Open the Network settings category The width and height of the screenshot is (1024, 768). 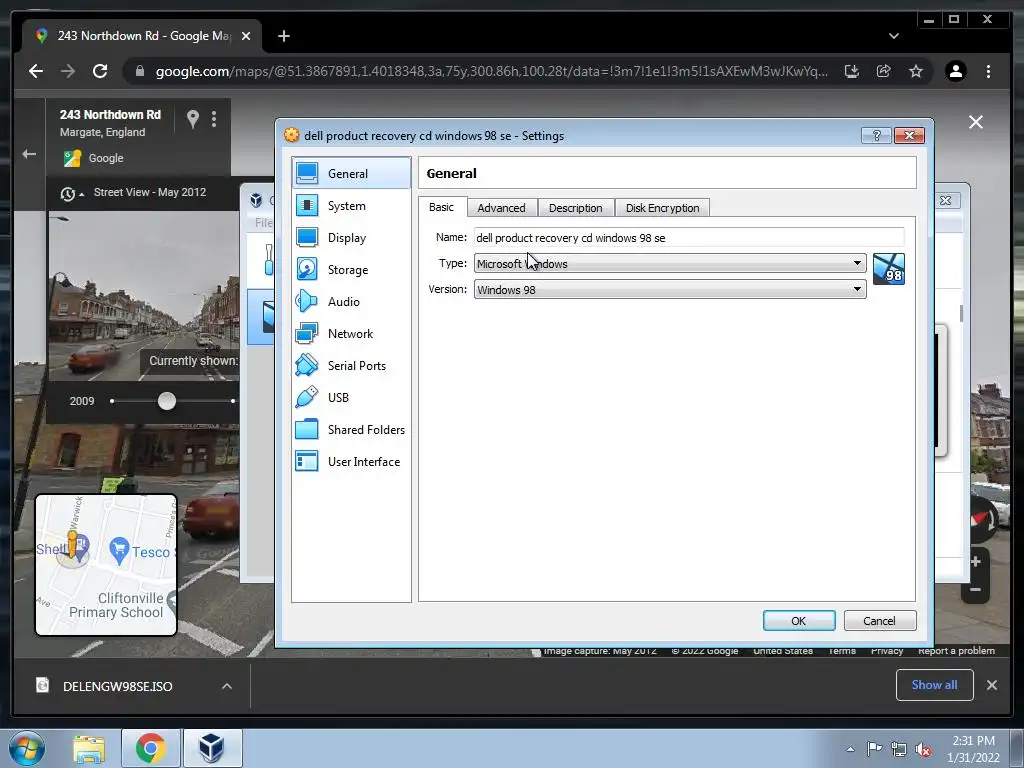pyautogui.click(x=351, y=334)
